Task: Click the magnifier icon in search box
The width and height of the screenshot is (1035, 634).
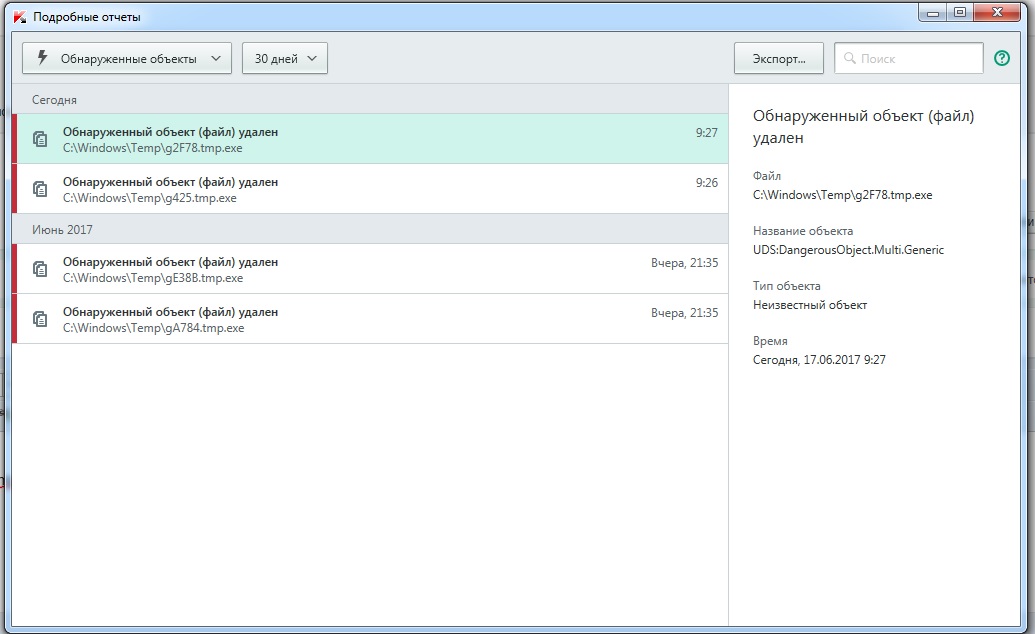Action: 850,59
